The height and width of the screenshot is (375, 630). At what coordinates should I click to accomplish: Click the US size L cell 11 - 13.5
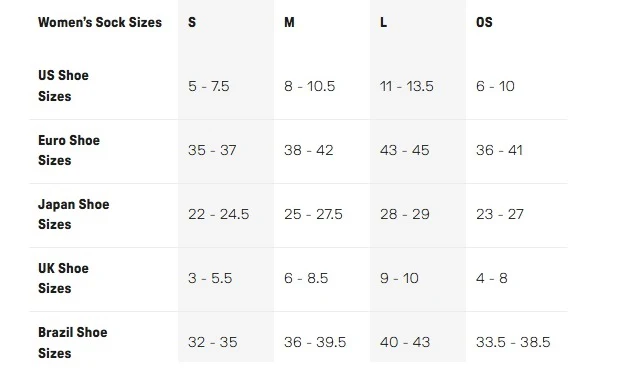tap(407, 86)
